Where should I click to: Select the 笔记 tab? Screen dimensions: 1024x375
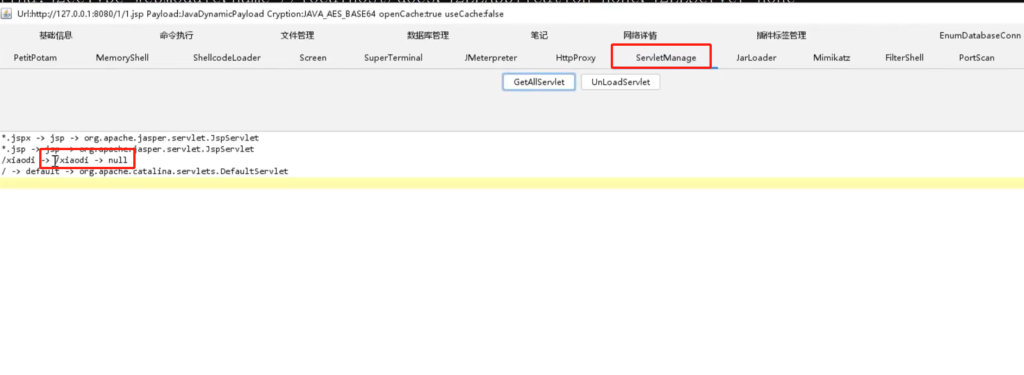tap(539, 36)
